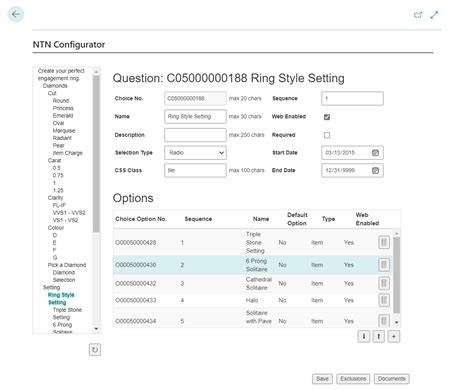Screen dimensions: 474x390
Task: Open the Start Date calendar picker
Action: pos(375,153)
